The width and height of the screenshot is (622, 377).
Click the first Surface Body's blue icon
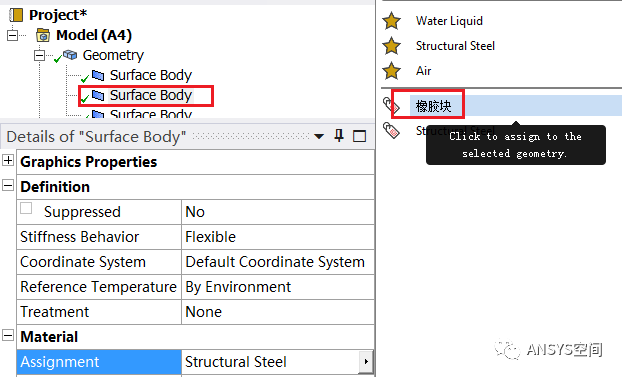(x=98, y=75)
